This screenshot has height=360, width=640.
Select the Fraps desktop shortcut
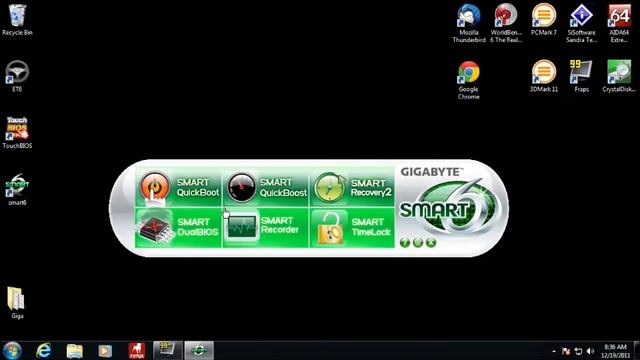pyautogui.click(x=581, y=76)
